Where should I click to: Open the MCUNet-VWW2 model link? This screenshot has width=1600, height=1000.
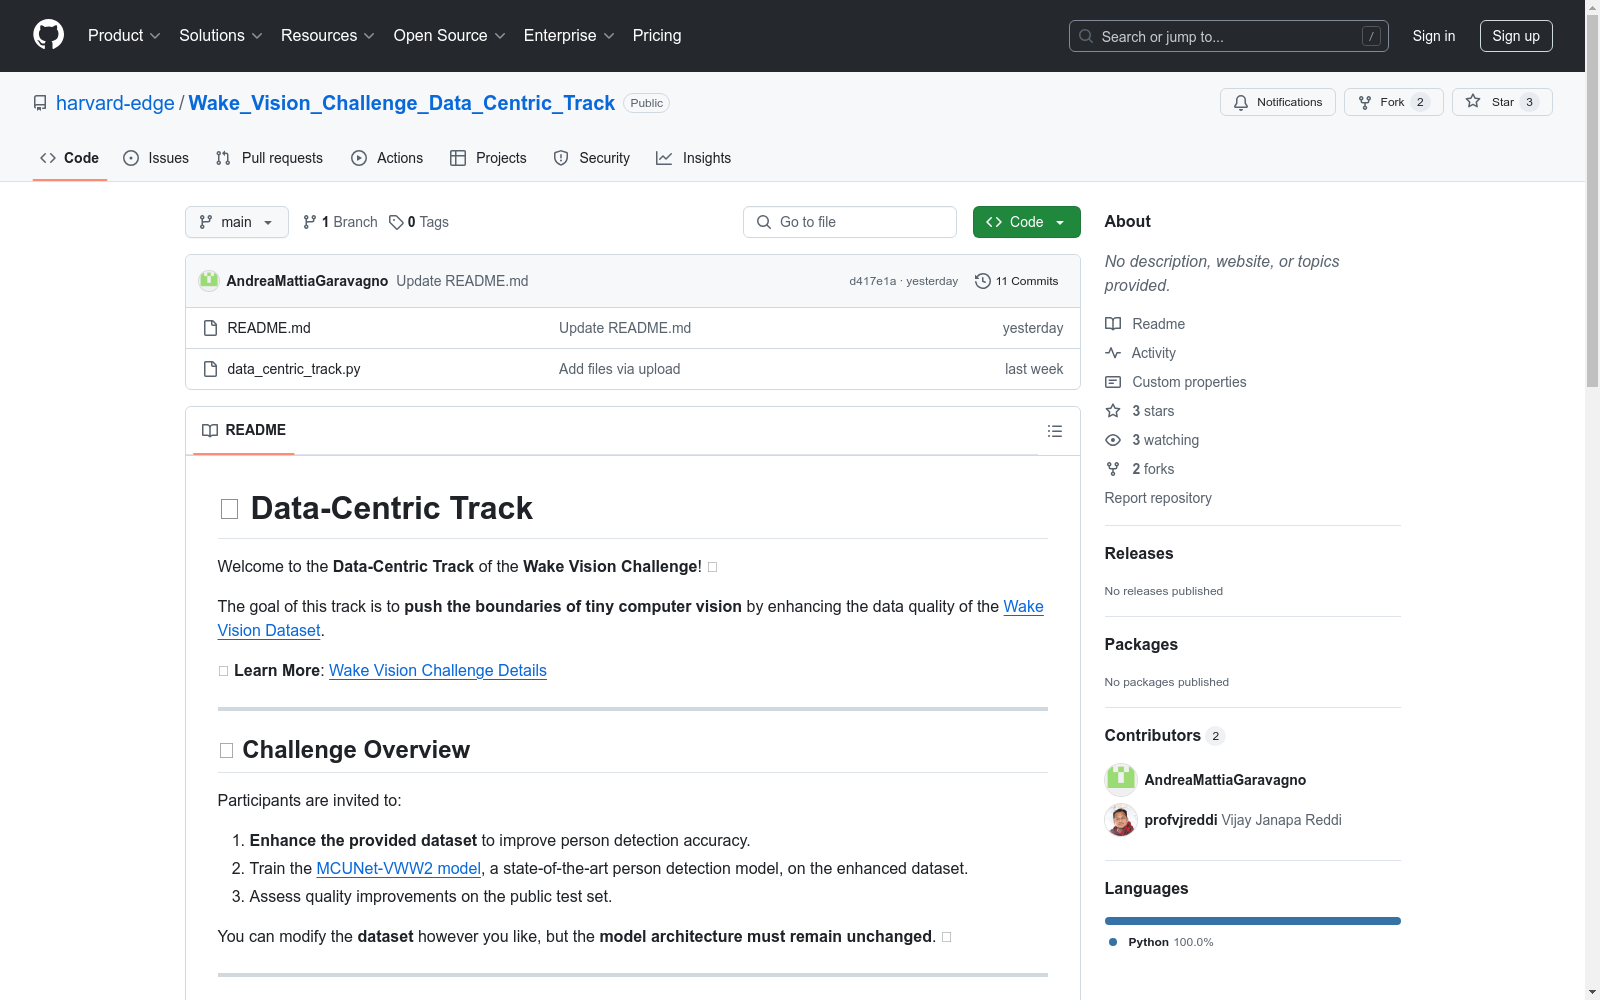tap(399, 868)
